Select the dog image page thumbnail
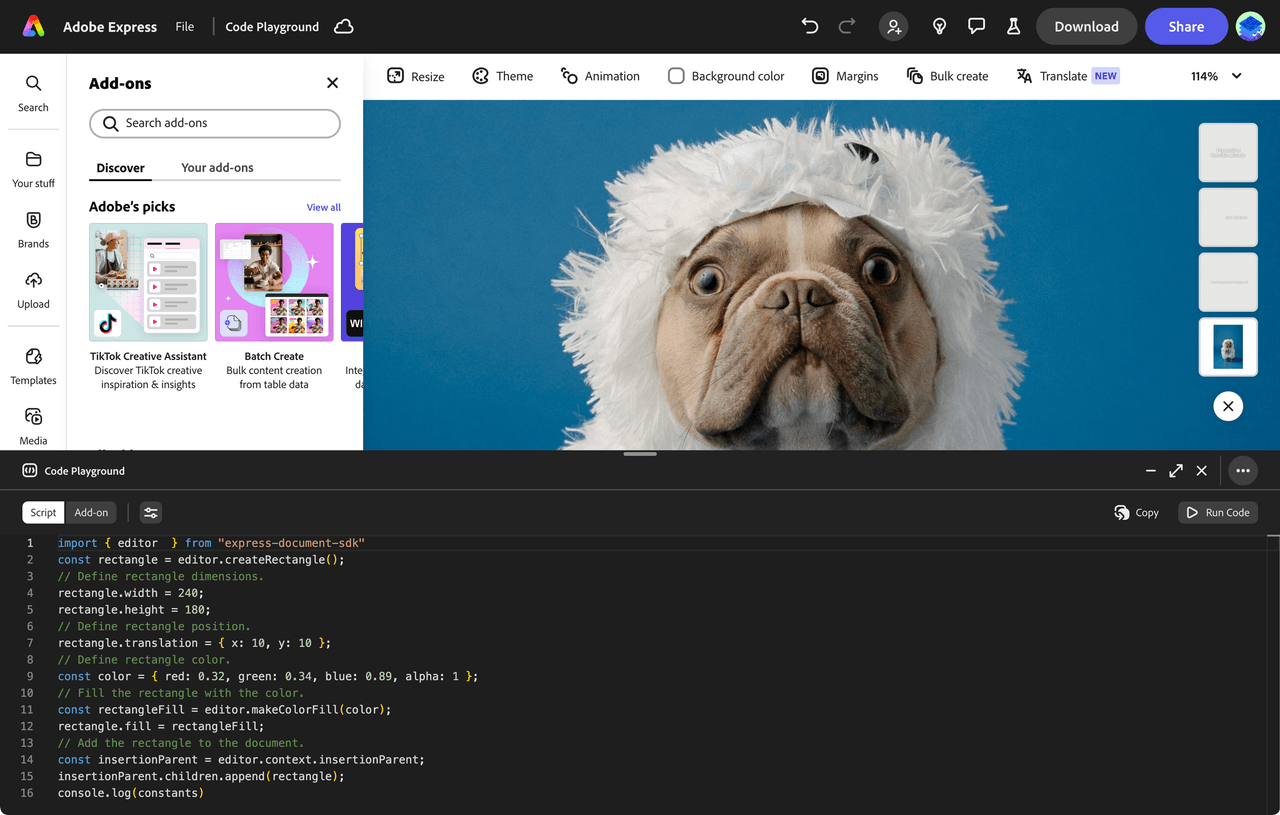This screenshot has width=1280, height=815. pos(1228,347)
